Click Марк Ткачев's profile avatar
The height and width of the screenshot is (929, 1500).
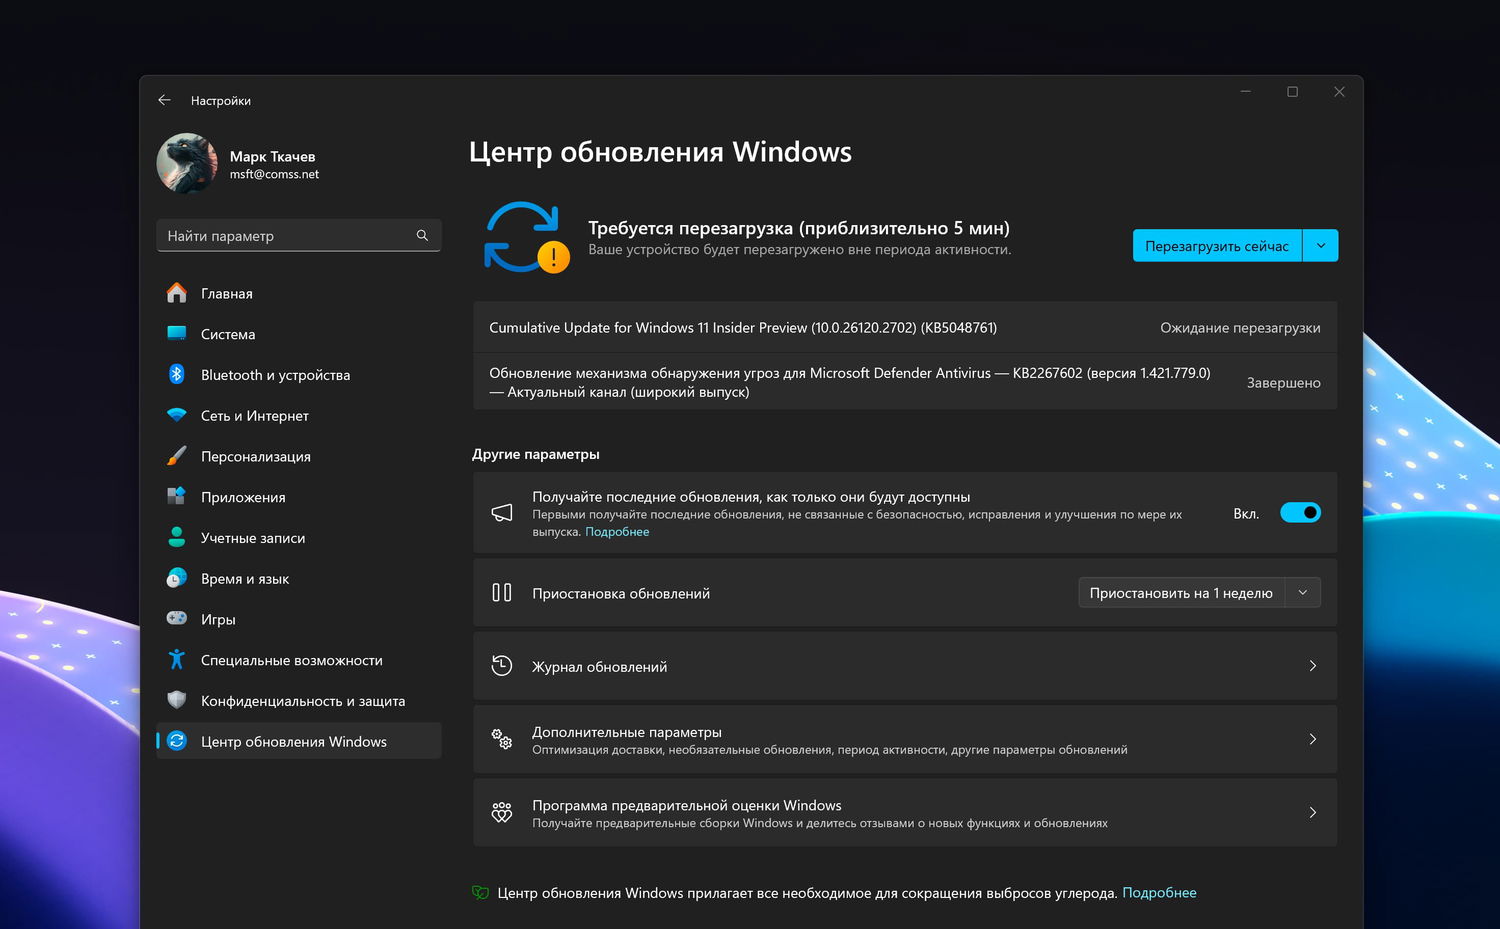point(187,163)
